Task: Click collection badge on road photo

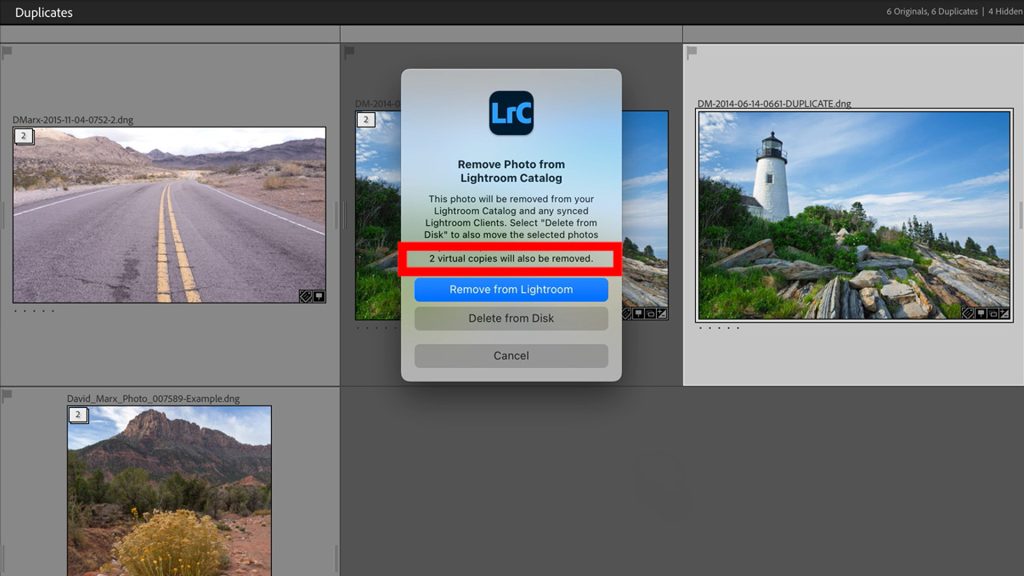Action: pos(319,296)
